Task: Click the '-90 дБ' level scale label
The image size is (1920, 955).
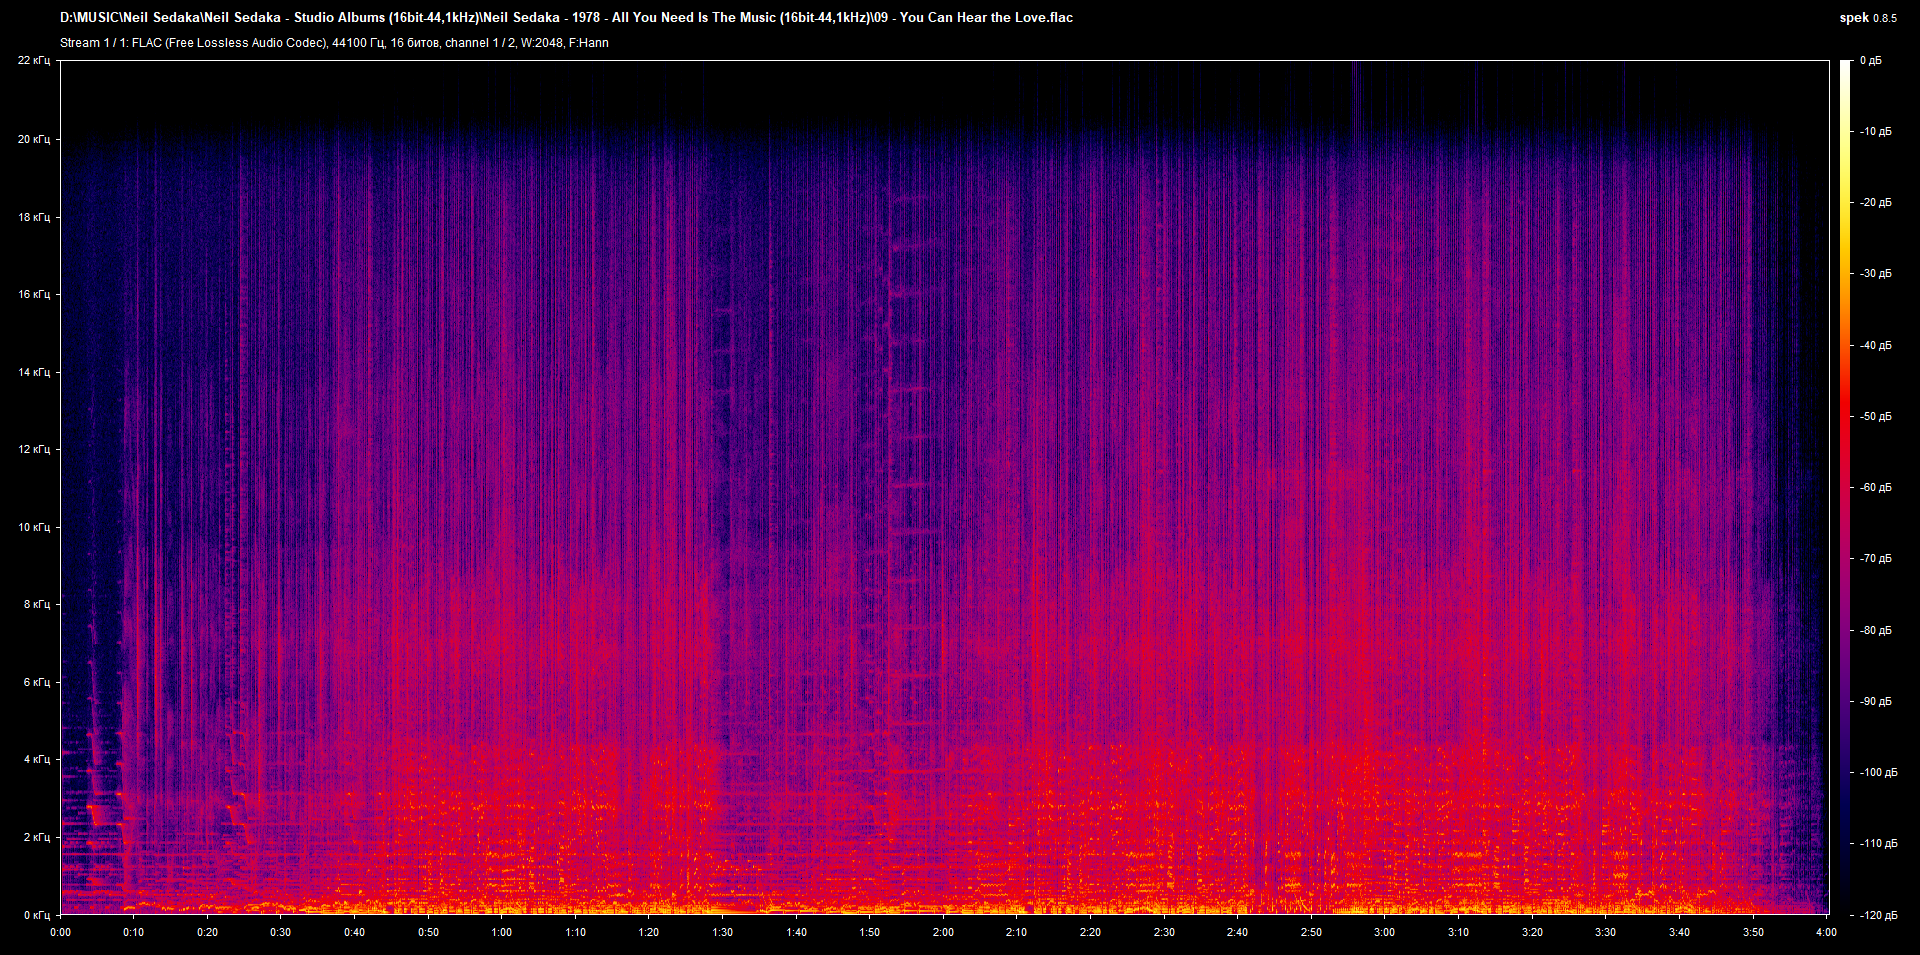Action: click(1875, 702)
